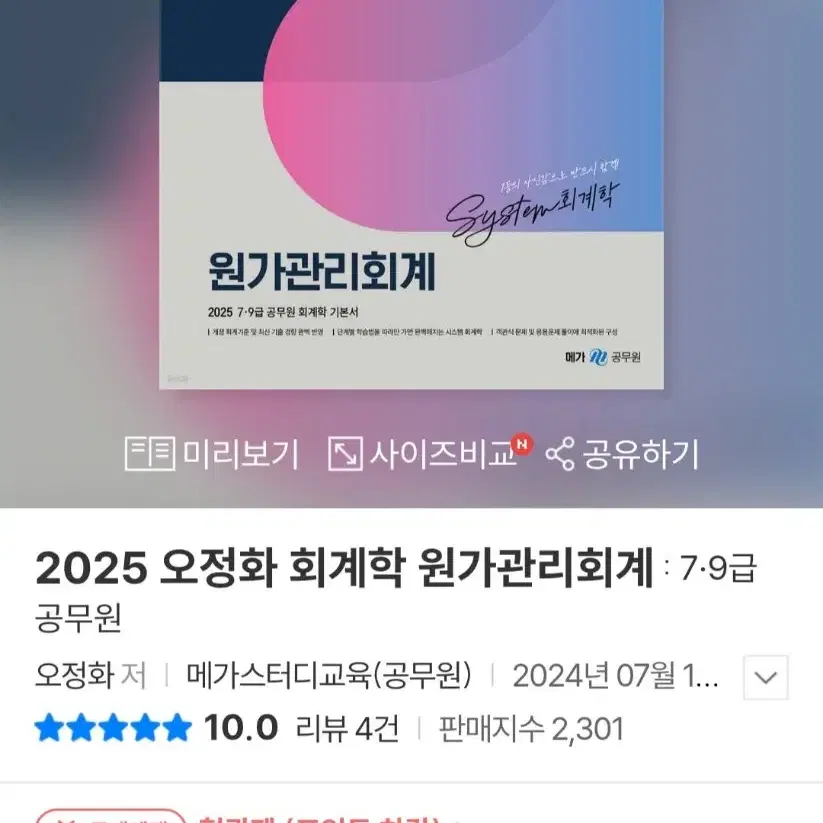Screen dimensions: 823x823
Task: Tap the 미리보기 open-book preview icon
Action: click(150, 453)
